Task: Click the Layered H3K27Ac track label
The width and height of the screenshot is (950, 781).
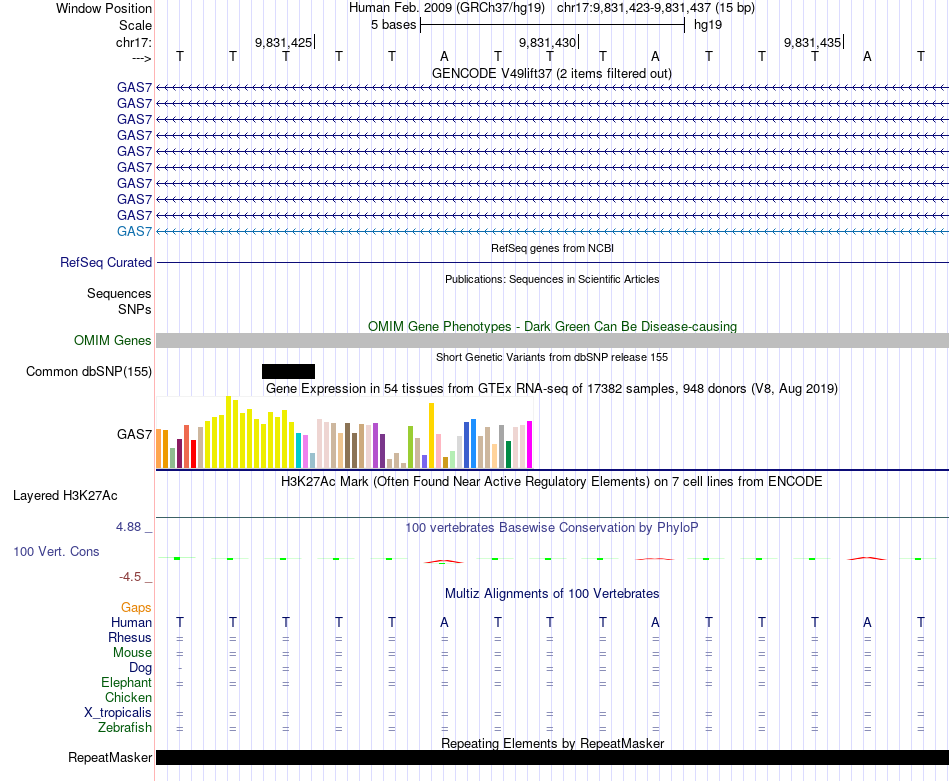Action: tap(65, 496)
